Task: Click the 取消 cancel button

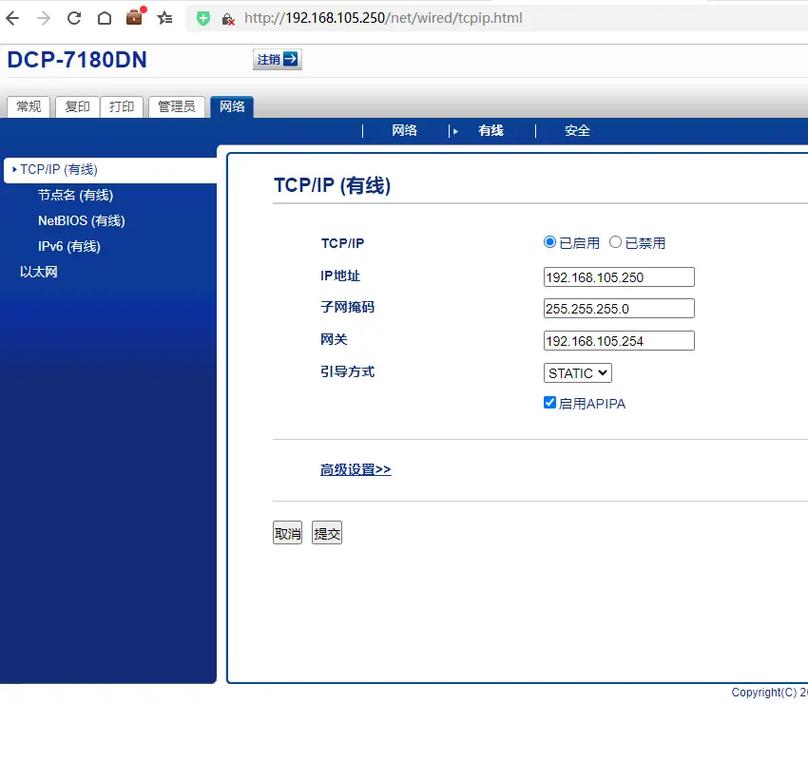Action: pos(288,532)
